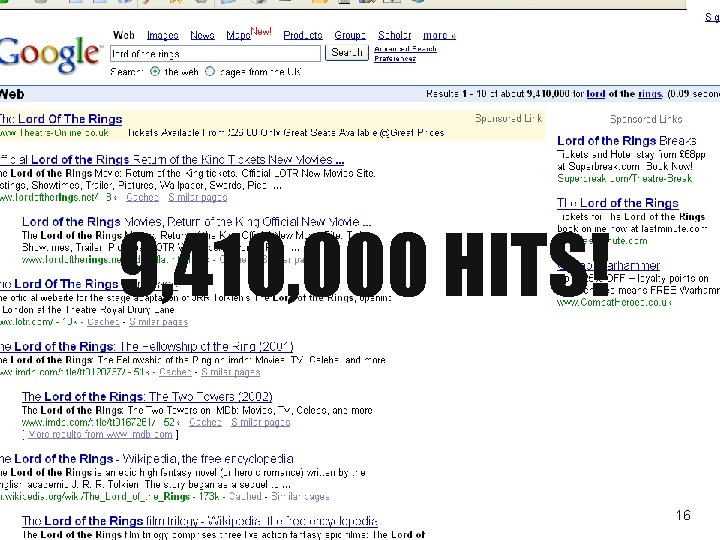Viewport: 720px width, 540px height.
Task: Open the Groups search tab
Action: pyautogui.click(x=350, y=35)
